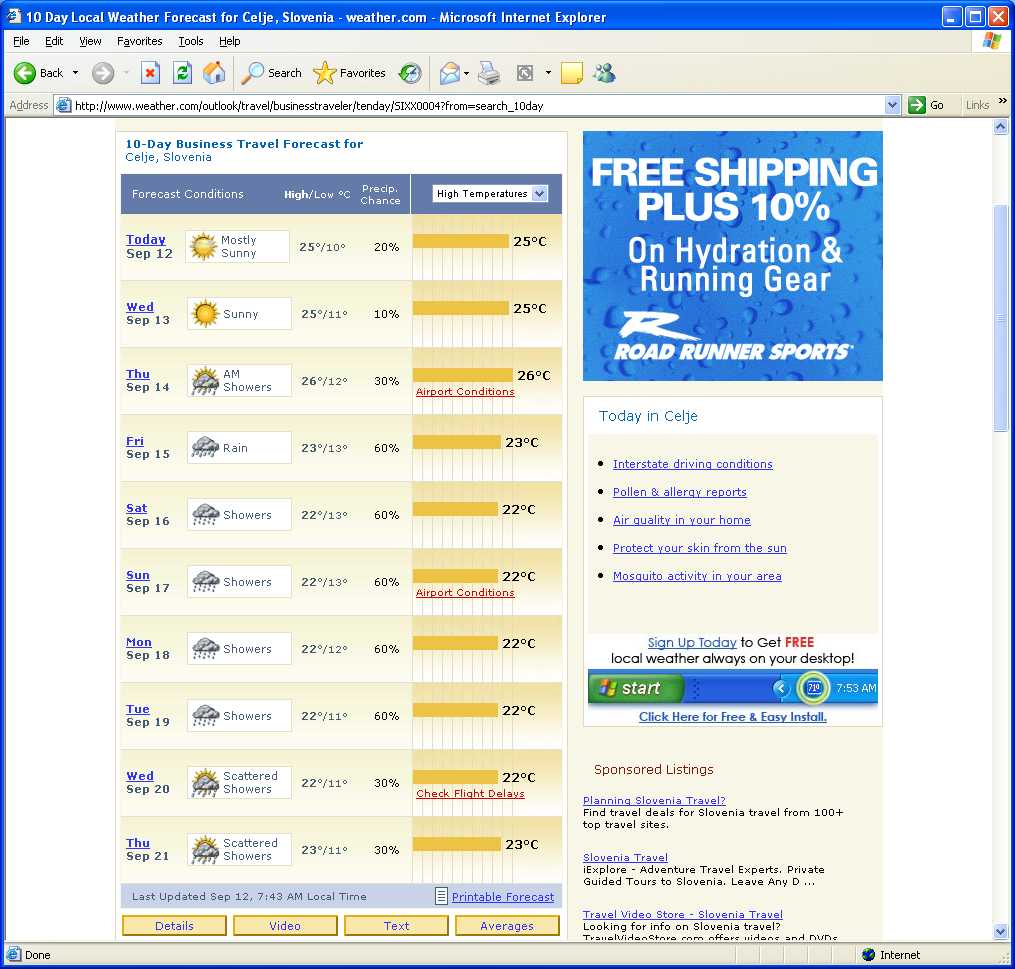Click Sunny icon for Wed Sep 13
The image size is (1015, 969).
point(205,313)
